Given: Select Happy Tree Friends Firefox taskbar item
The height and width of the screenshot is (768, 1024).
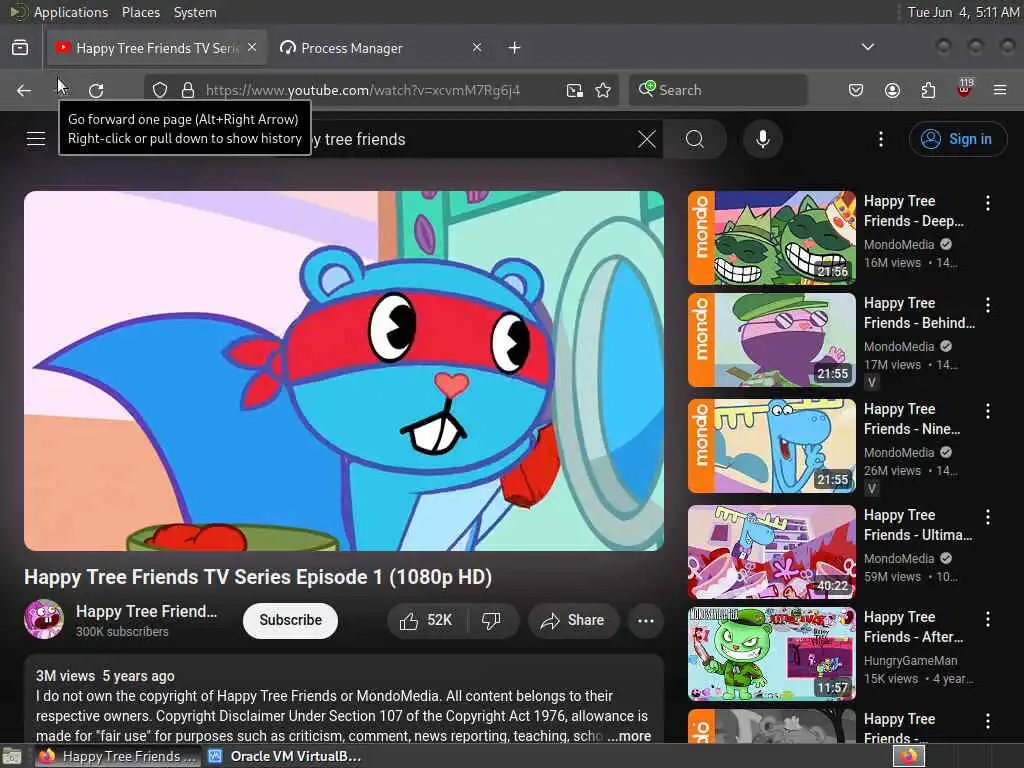Looking at the screenshot, I should coord(118,756).
